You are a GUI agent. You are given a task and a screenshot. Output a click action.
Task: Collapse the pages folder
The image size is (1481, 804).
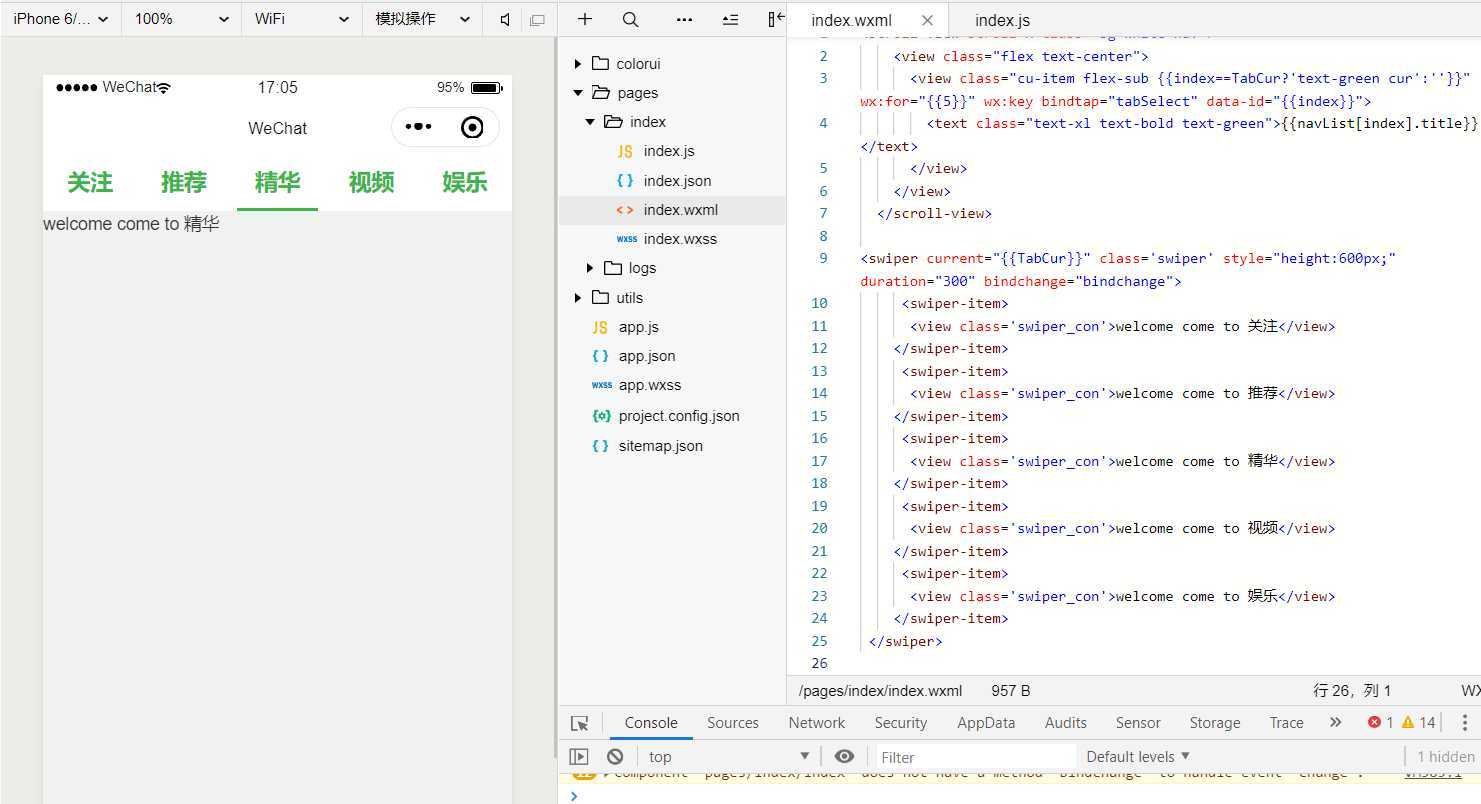[636, 93]
